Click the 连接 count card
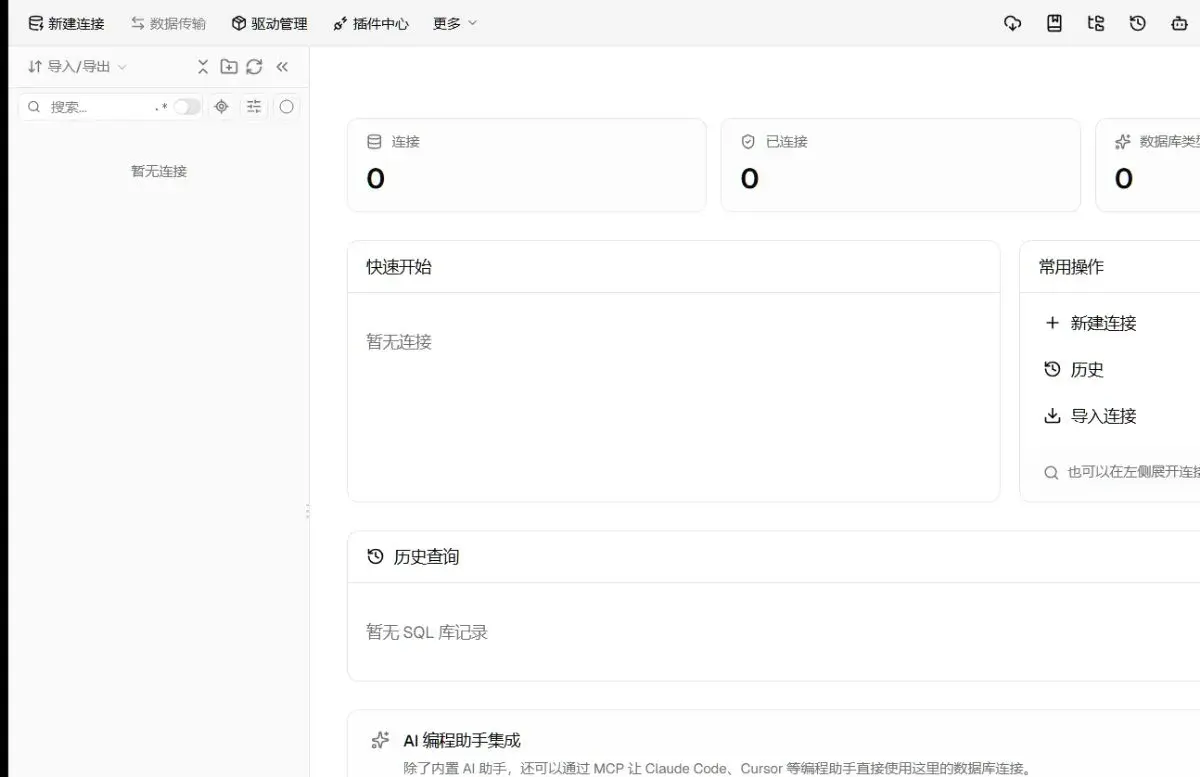Image resolution: width=1200 pixels, height=777 pixels. 527,165
